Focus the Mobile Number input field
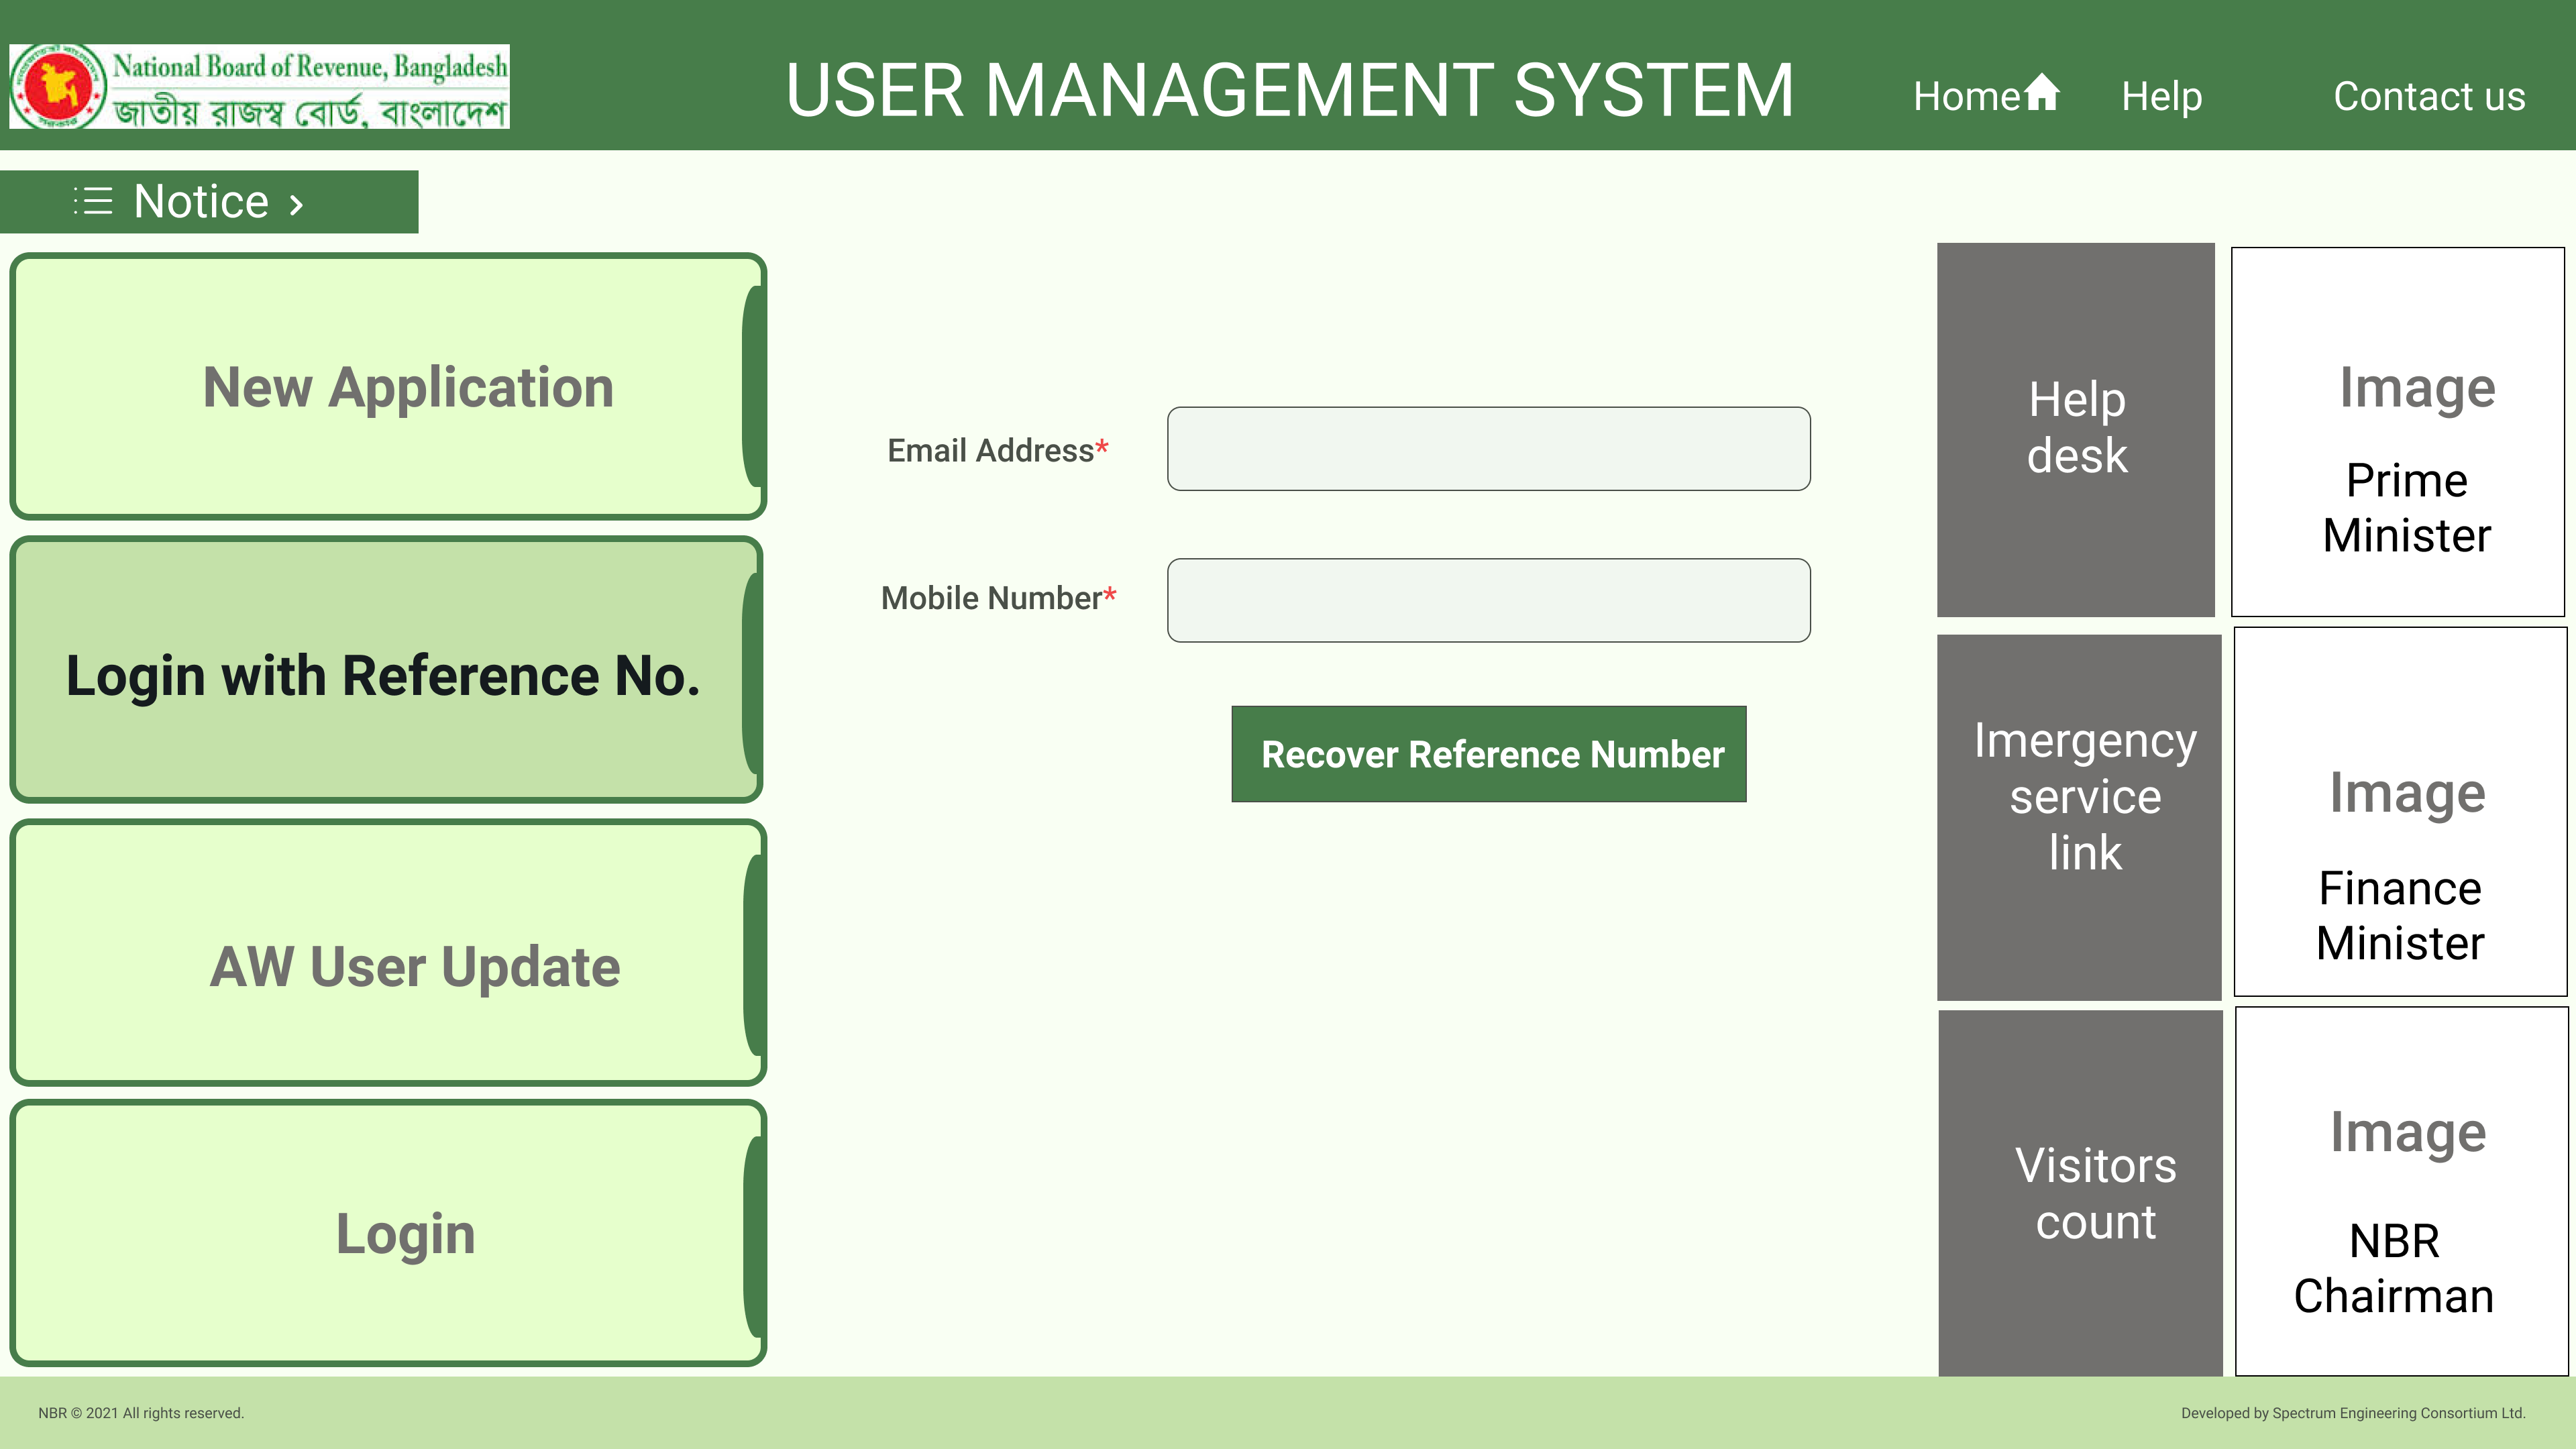Screen dimensions: 2576x1449 pyautogui.click(x=1489, y=600)
